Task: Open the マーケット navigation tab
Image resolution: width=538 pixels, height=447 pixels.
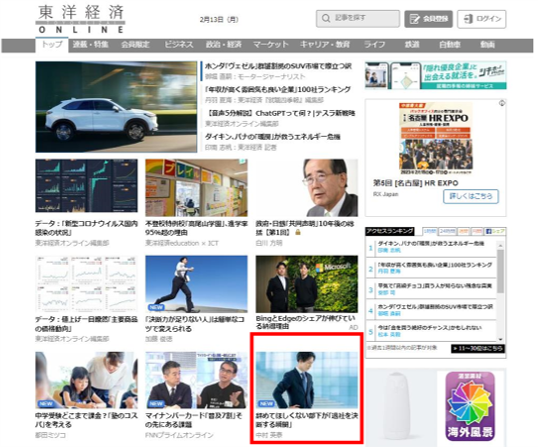Action: 271,45
